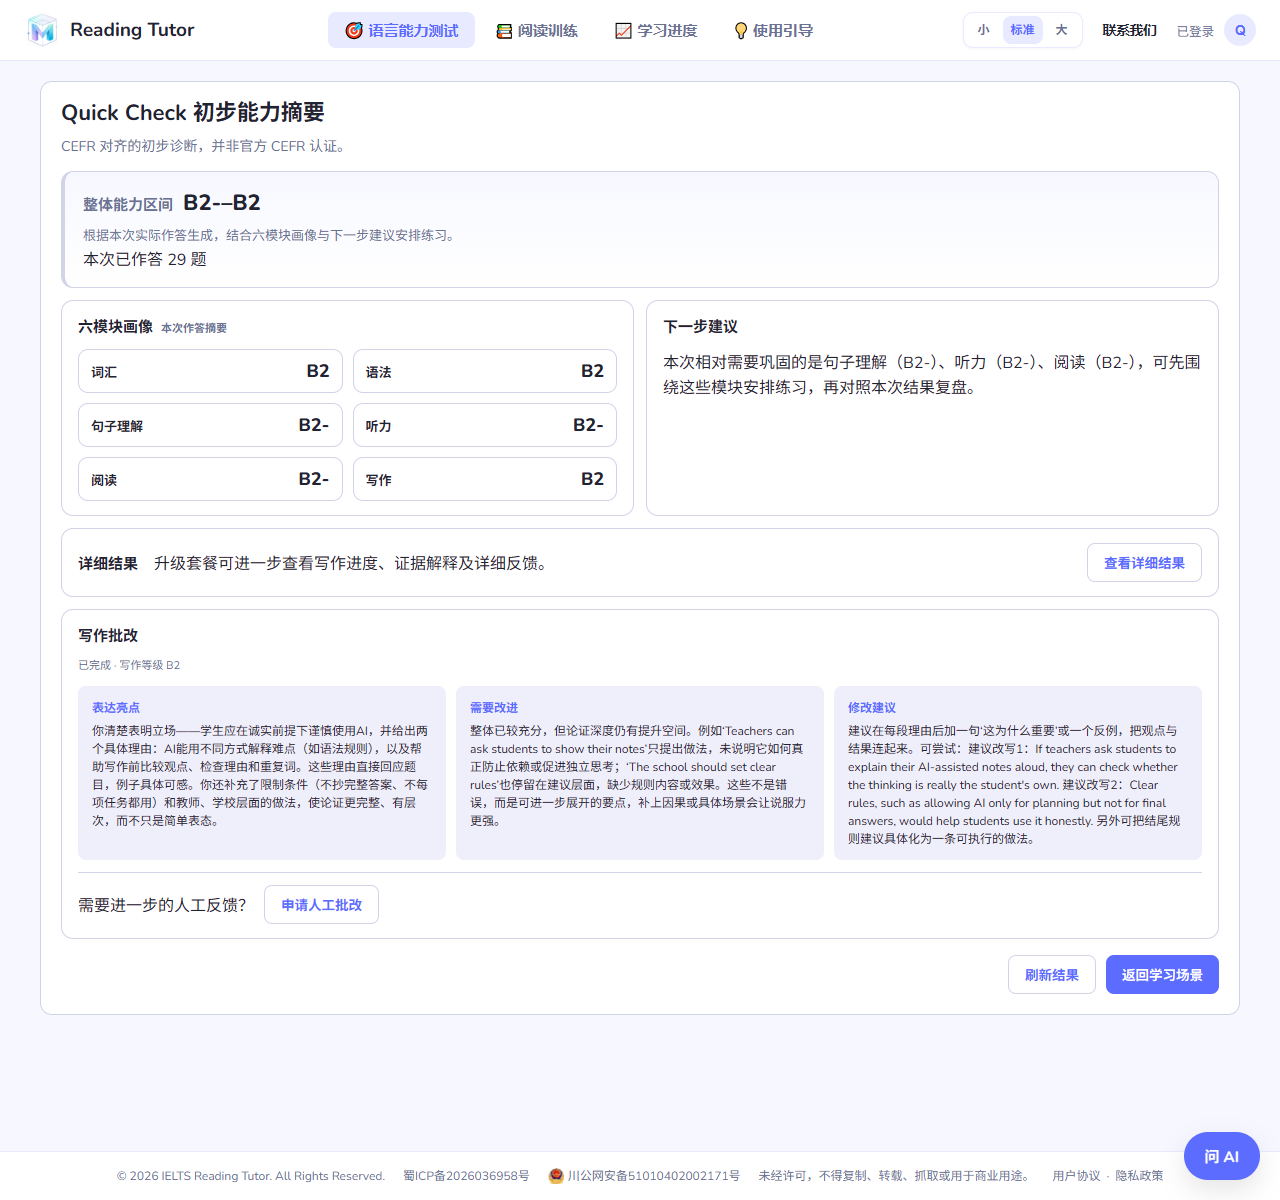Open the 问 AI chat button
The image size is (1280, 1200).
point(1222,1156)
